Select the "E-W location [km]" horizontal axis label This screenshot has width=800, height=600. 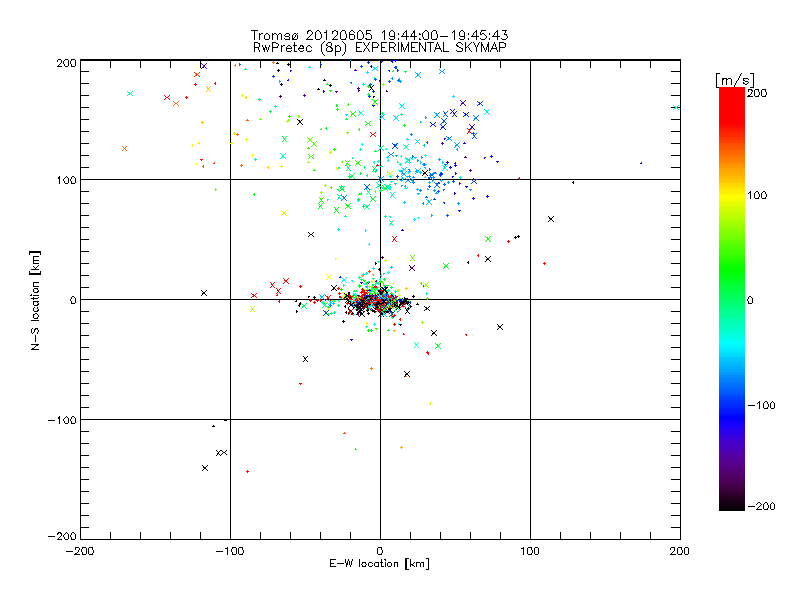(x=379, y=564)
